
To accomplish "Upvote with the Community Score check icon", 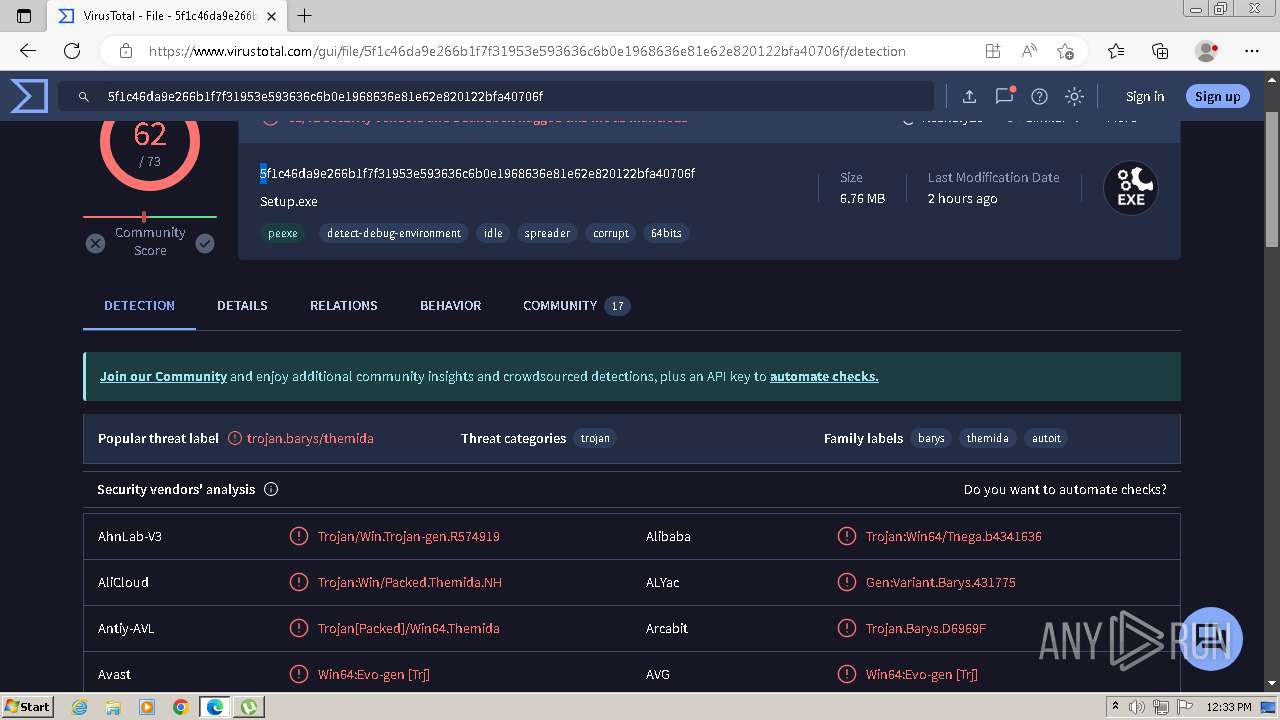I will point(205,243).
